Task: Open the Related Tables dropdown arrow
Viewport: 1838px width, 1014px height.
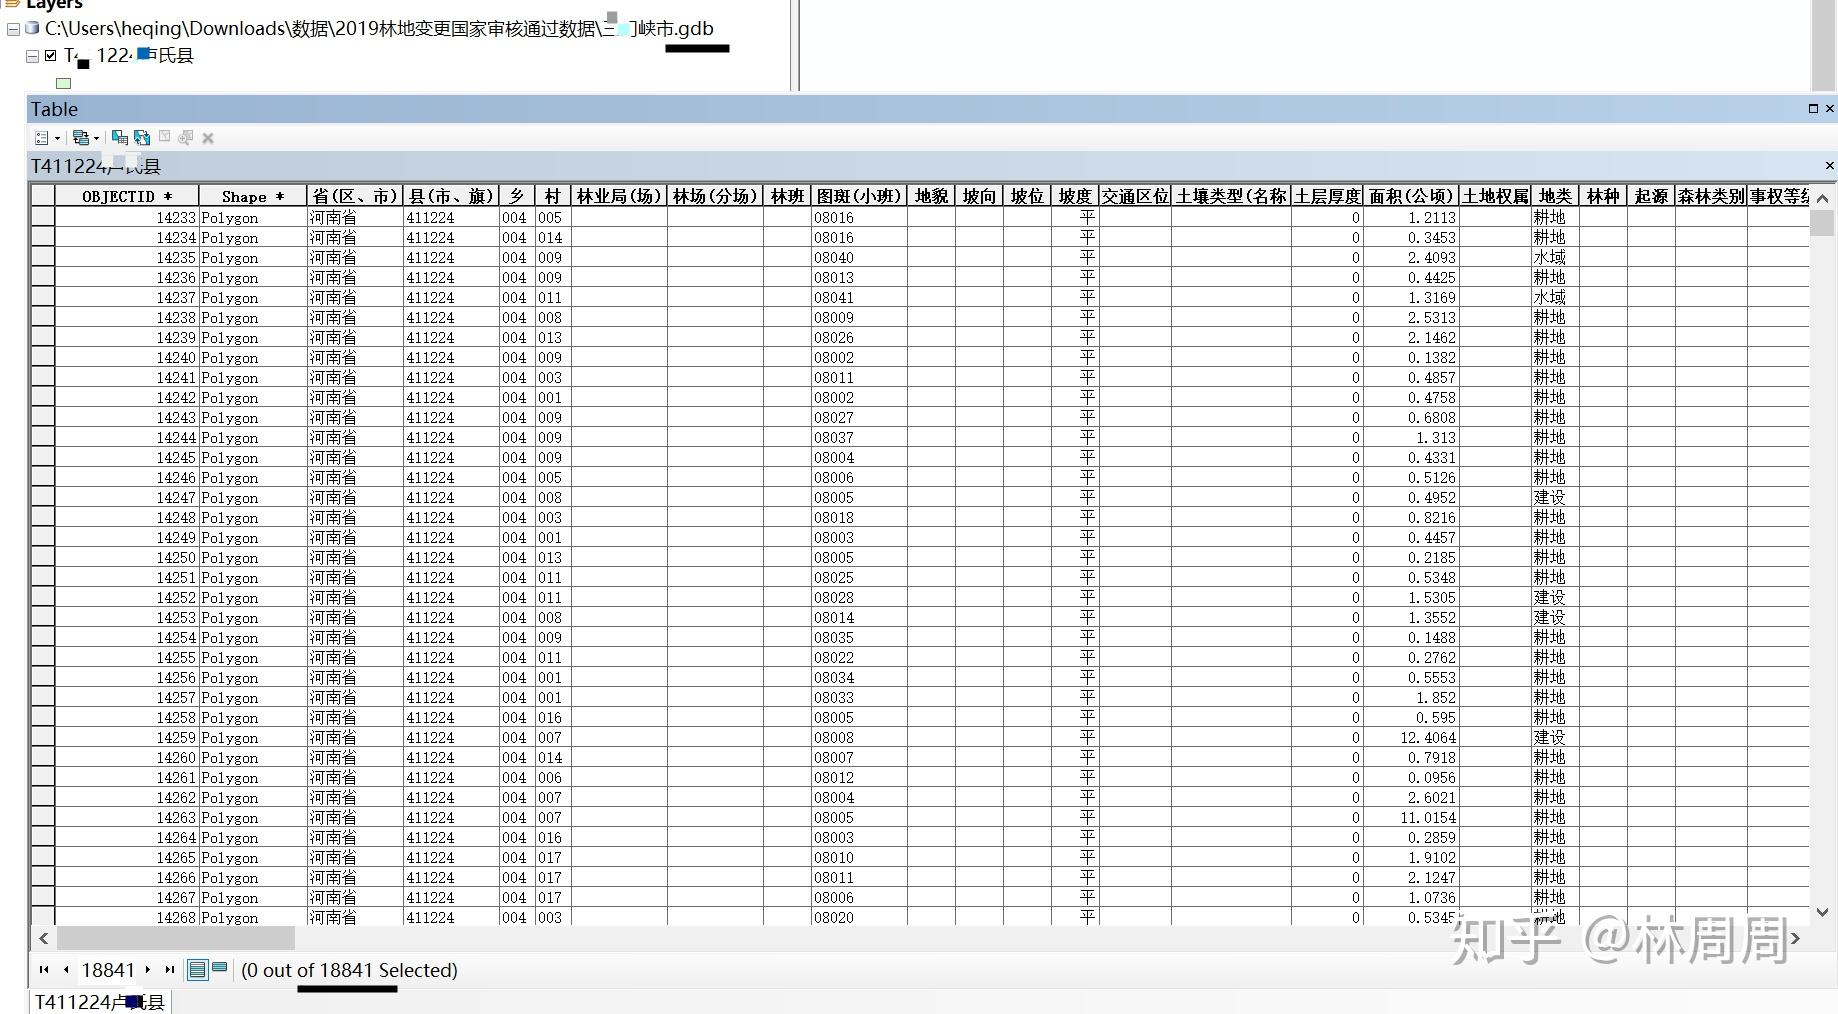Action: tap(96, 139)
